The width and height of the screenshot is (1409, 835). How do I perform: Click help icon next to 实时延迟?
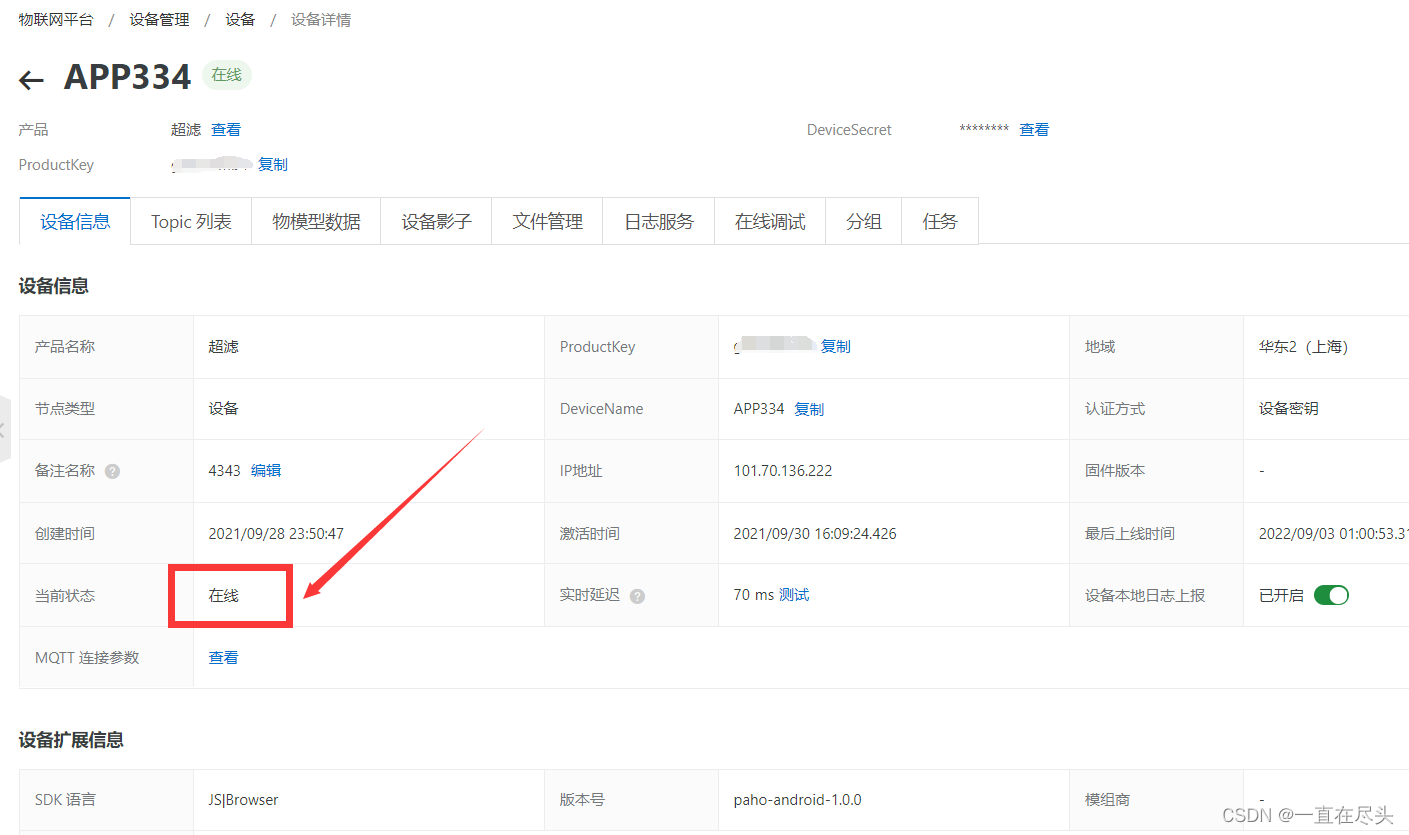click(637, 596)
